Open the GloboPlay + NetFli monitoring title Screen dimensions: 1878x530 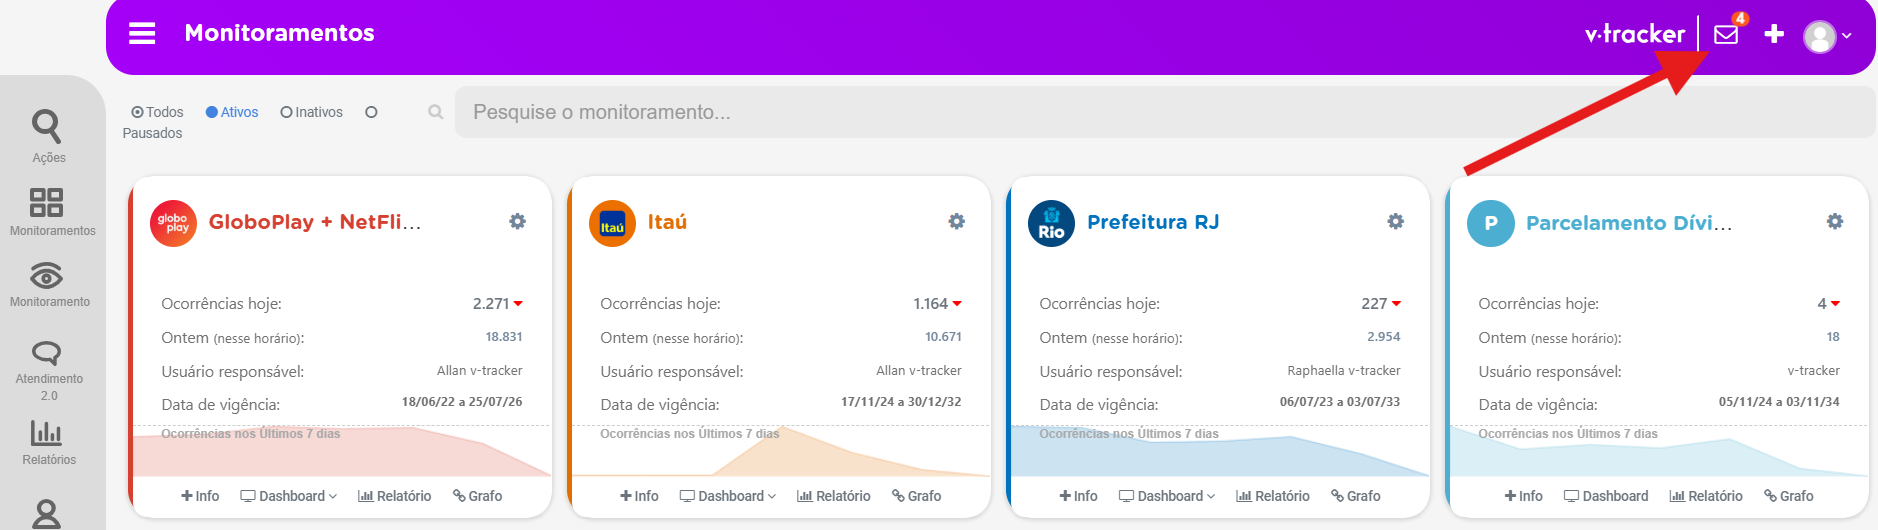point(315,222)
